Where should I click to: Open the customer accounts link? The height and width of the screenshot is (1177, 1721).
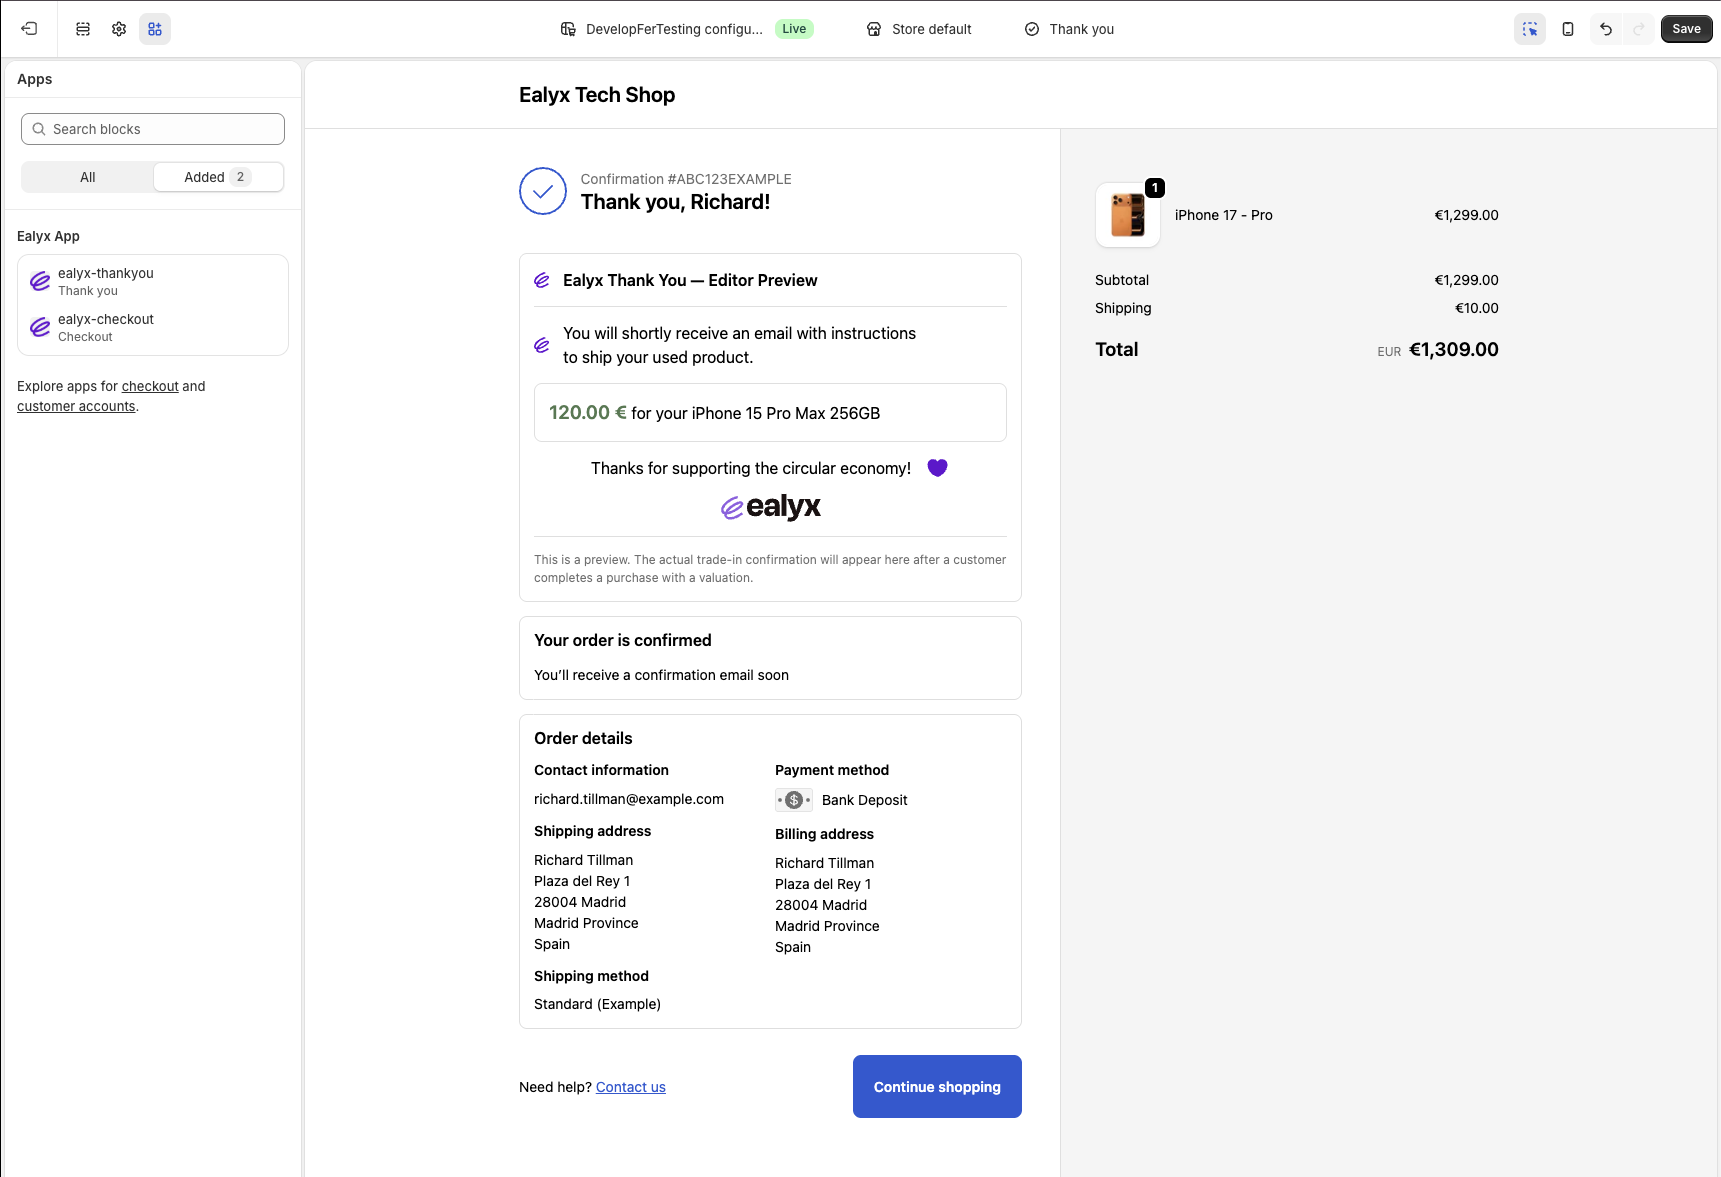(x=76, y=406)
